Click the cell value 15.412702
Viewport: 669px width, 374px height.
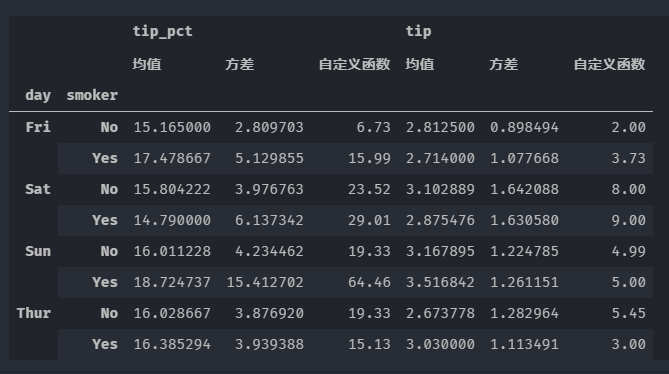[x=265, y=282]
